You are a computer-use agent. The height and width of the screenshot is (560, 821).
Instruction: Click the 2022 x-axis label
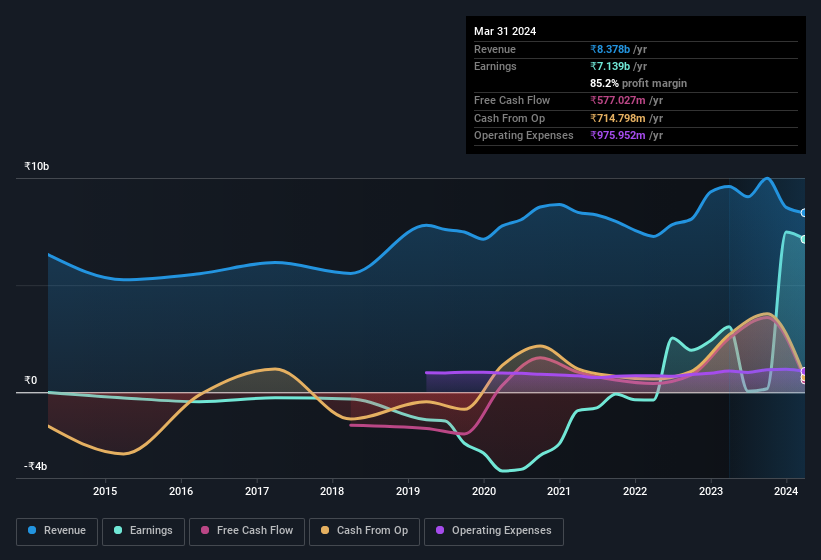pyautogui.click(x=635, y=491)
